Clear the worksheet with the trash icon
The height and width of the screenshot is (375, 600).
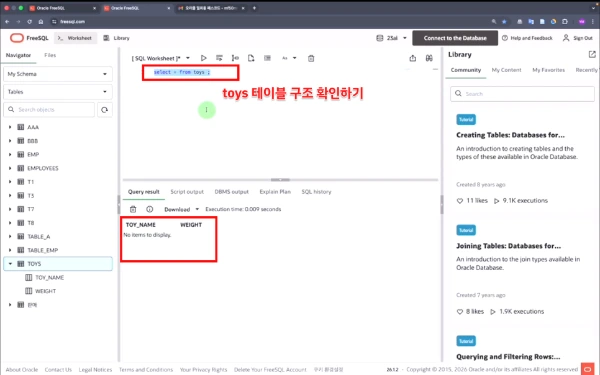[311, 58]
